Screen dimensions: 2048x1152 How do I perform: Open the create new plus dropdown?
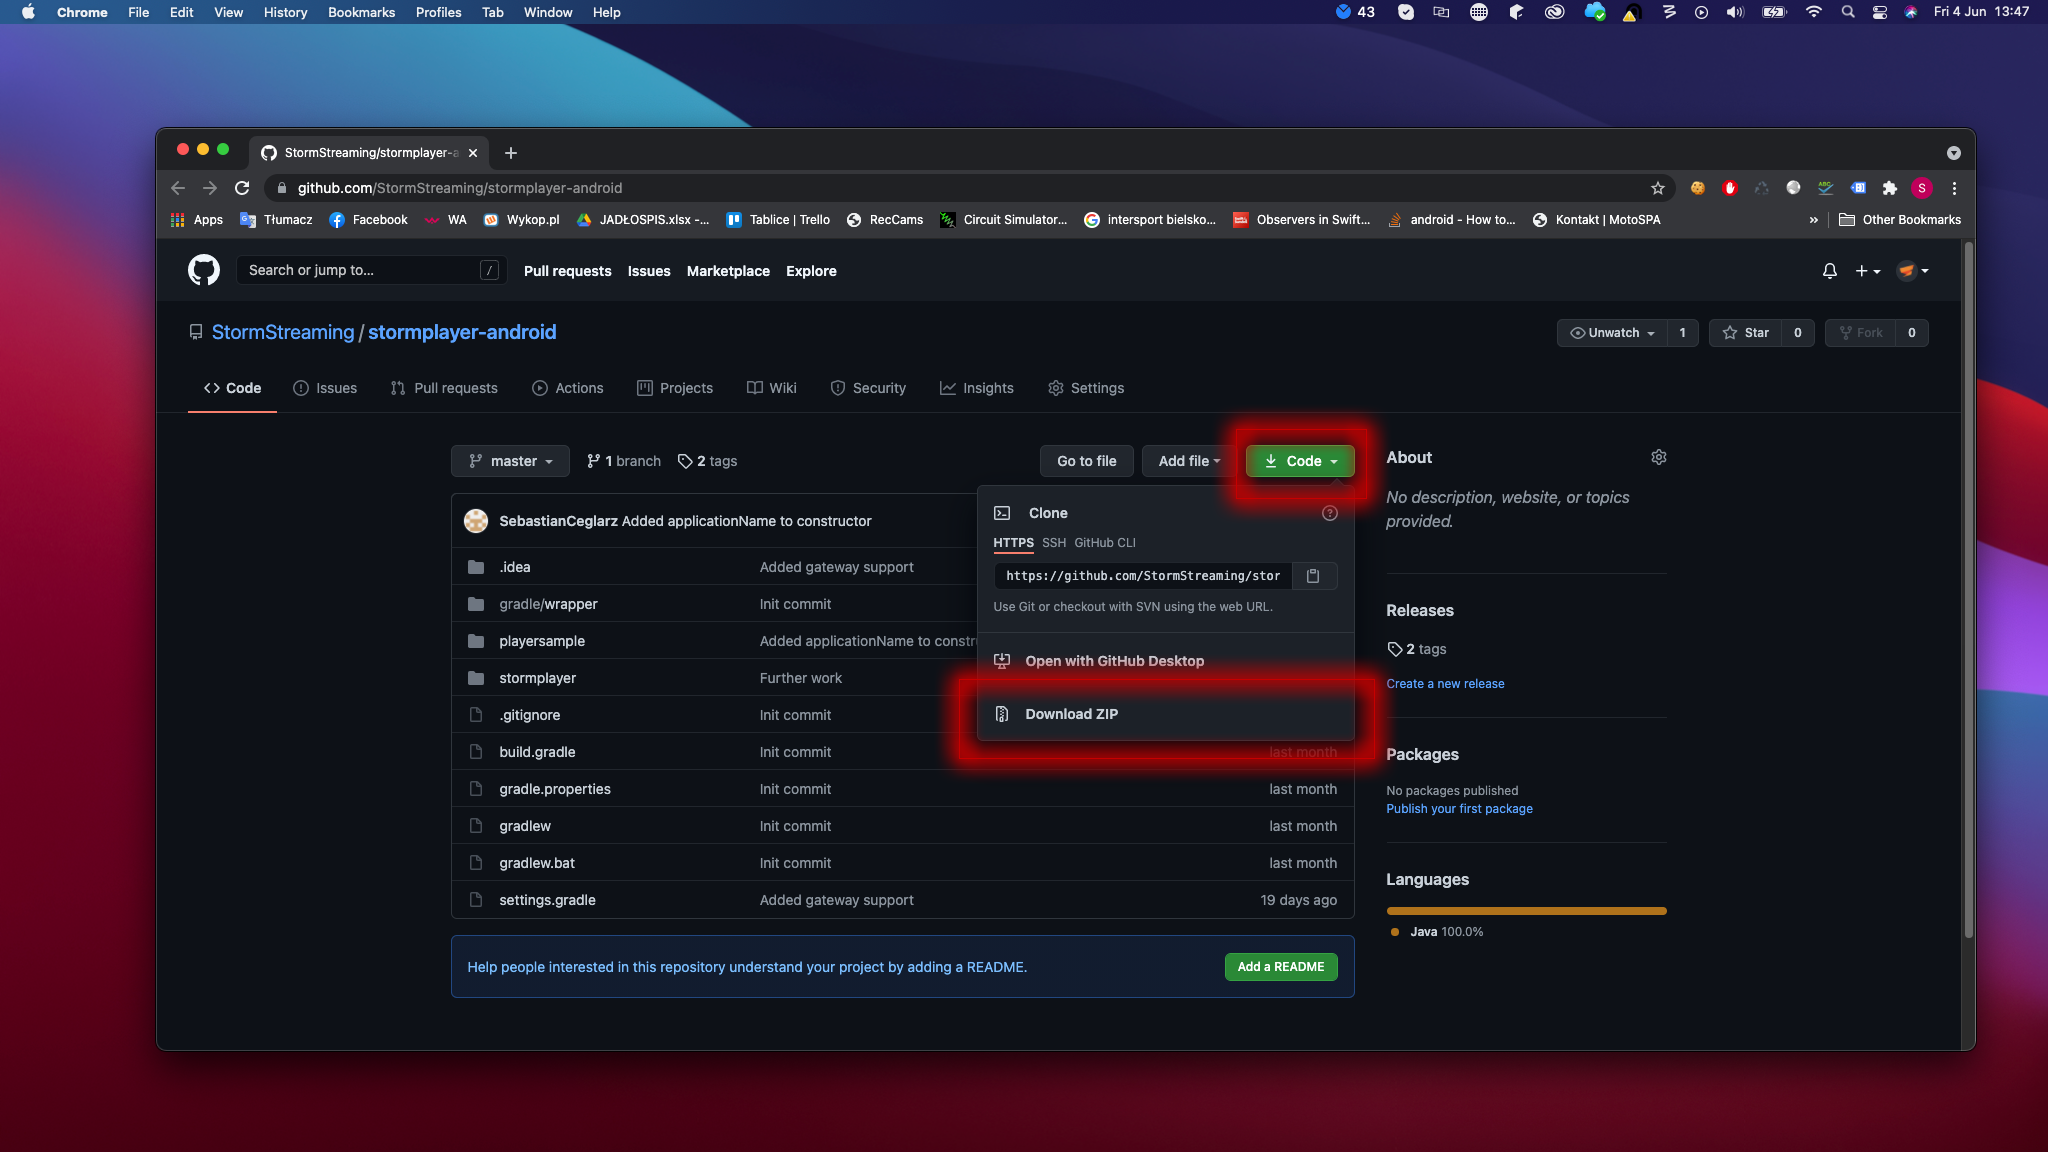pyautogui.click(x=1867, y=271)
